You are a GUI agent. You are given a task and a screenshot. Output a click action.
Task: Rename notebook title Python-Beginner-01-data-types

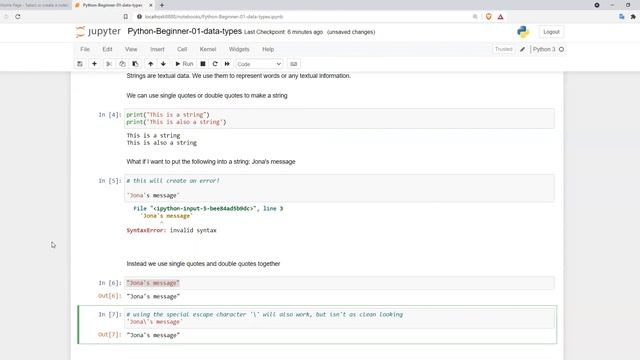point(184,31)
